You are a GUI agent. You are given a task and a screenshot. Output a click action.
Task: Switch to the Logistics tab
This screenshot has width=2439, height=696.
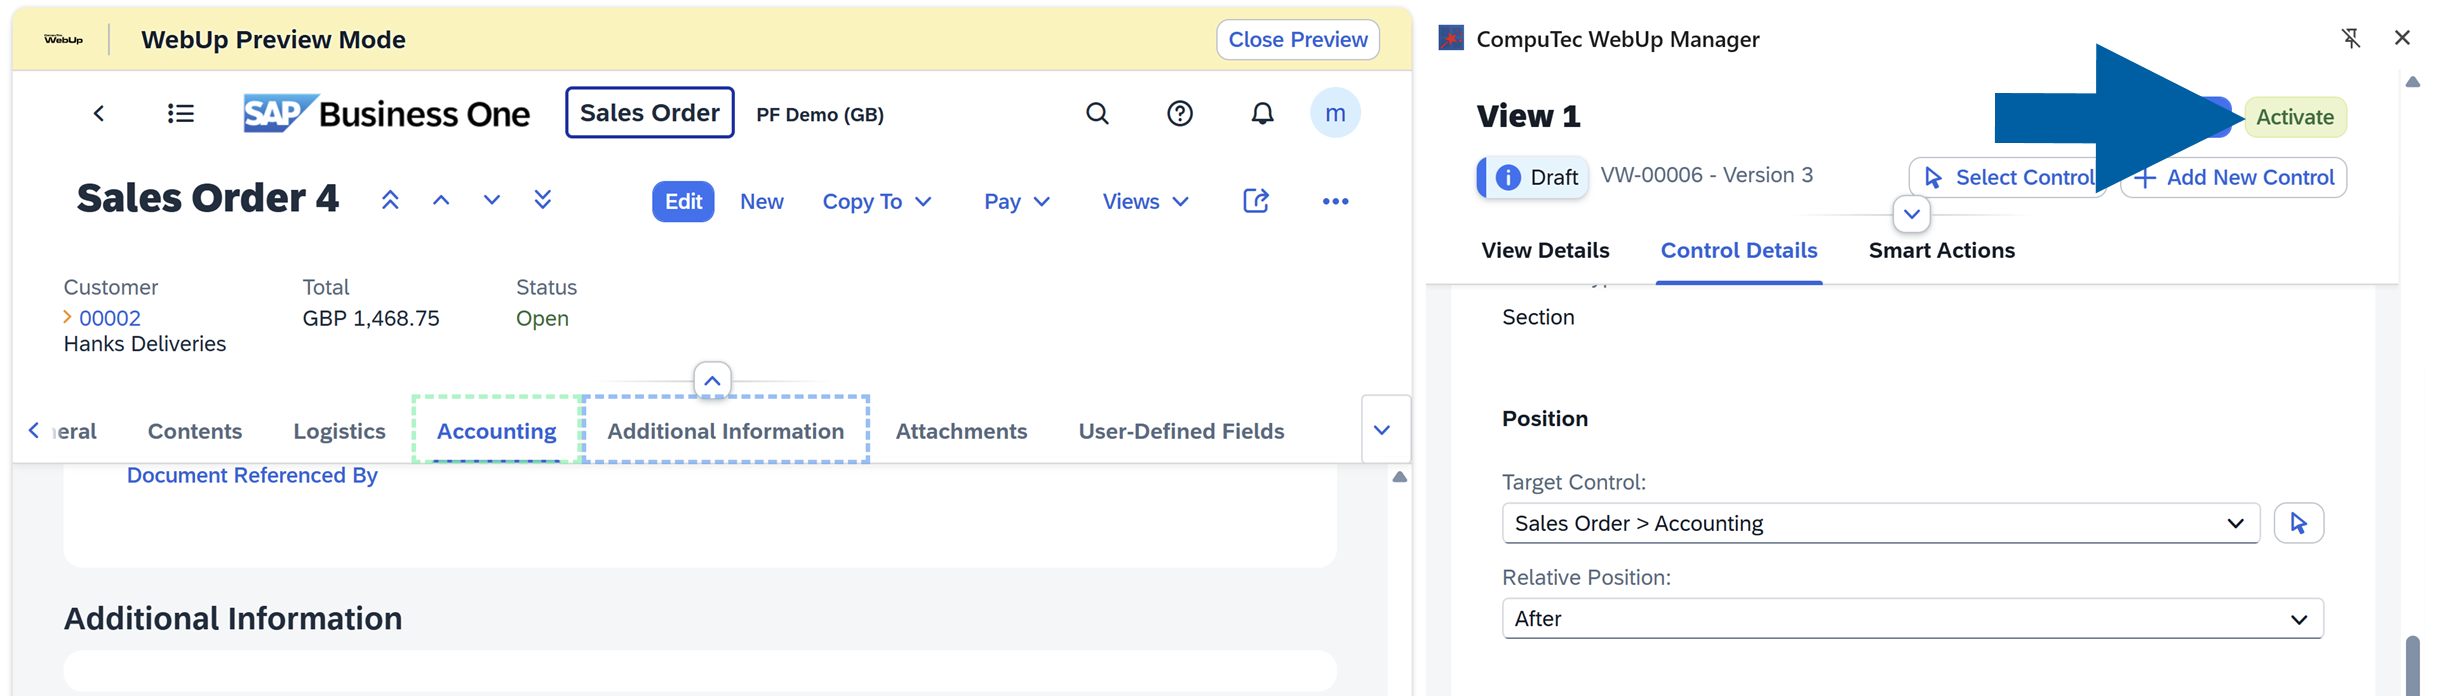339,431
